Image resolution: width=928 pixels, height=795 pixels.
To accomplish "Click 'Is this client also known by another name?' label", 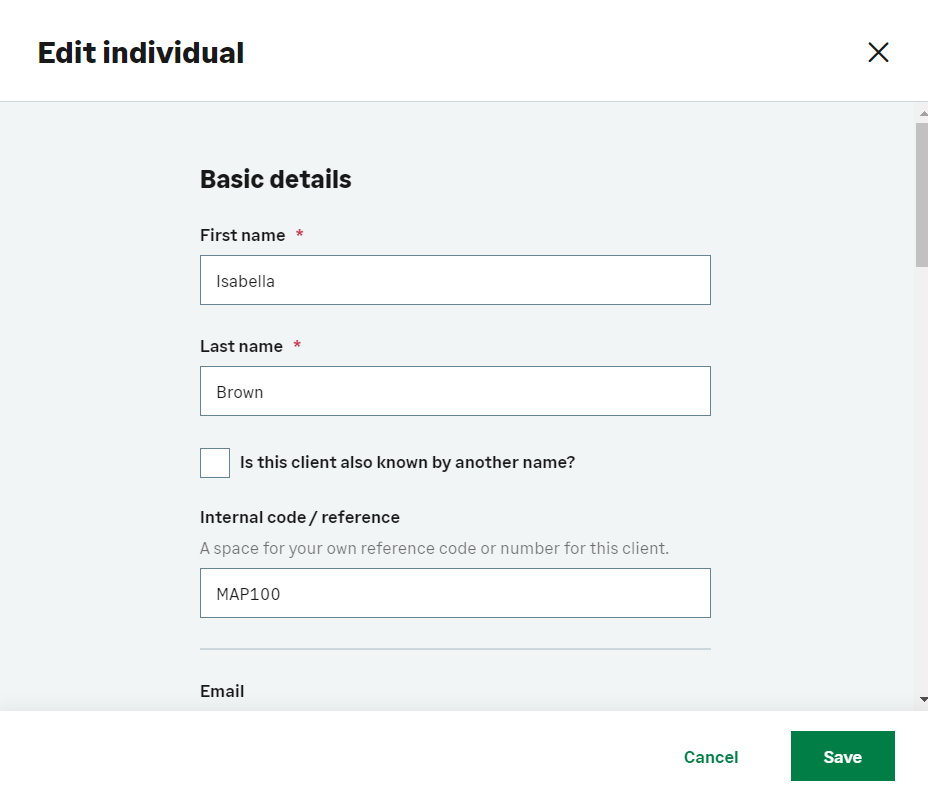I will pyautogui.click(x=407, y=463).
